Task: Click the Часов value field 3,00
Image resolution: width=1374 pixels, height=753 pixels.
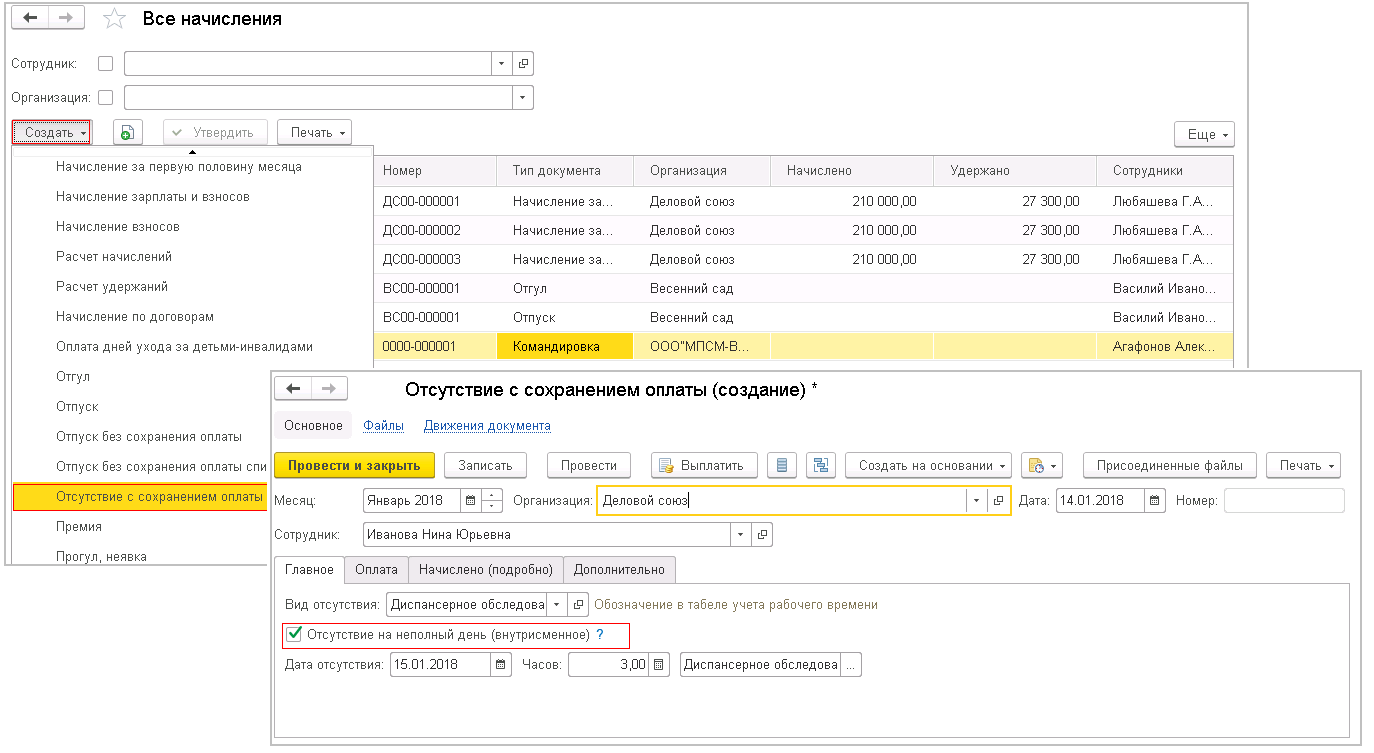Action: coord(608,665)
